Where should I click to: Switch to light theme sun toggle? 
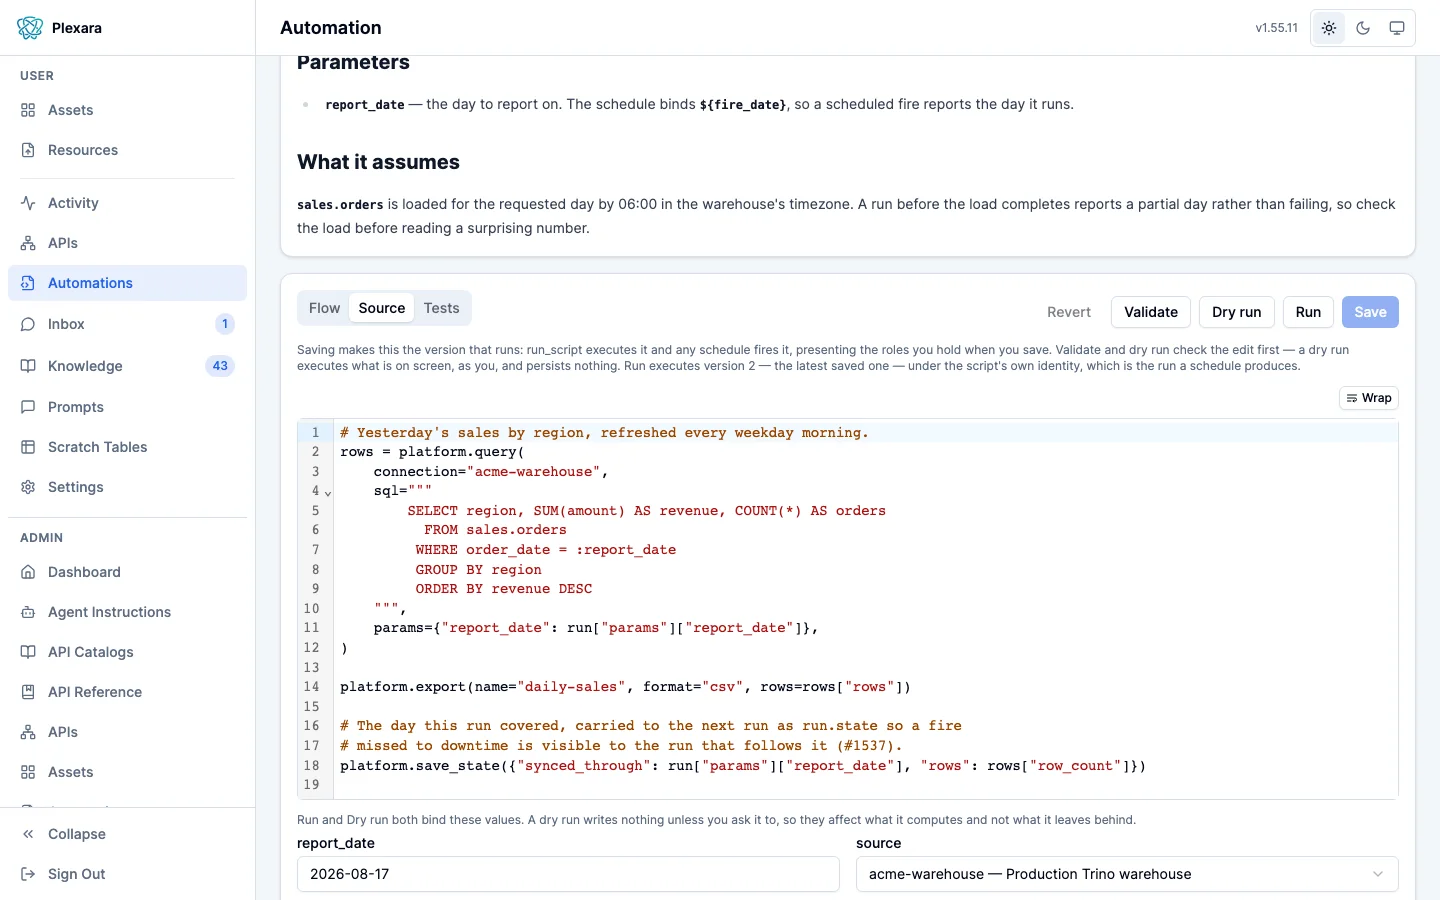(x=1329, y=28)
